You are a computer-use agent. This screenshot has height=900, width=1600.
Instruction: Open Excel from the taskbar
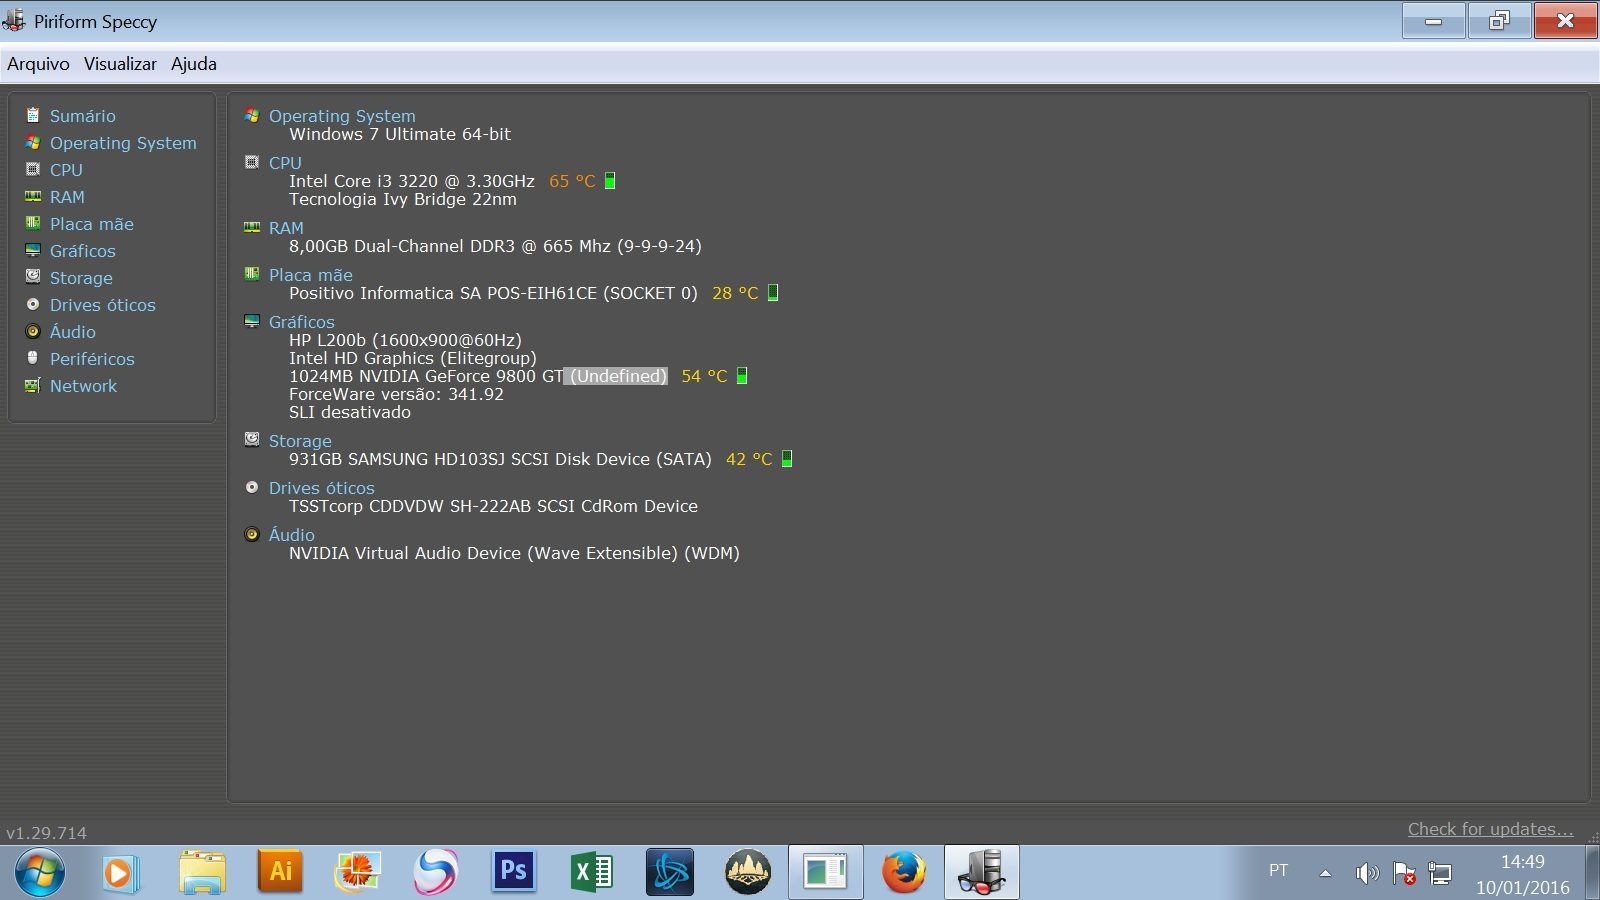[592, 872]
